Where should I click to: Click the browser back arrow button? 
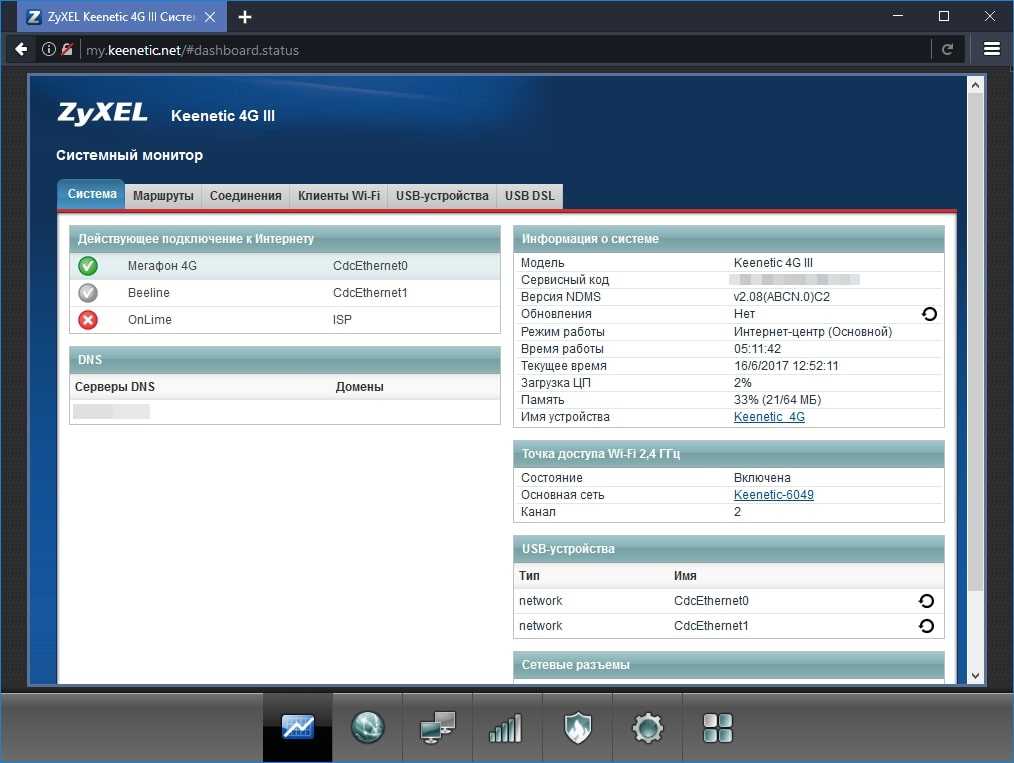tap(21, 49)
